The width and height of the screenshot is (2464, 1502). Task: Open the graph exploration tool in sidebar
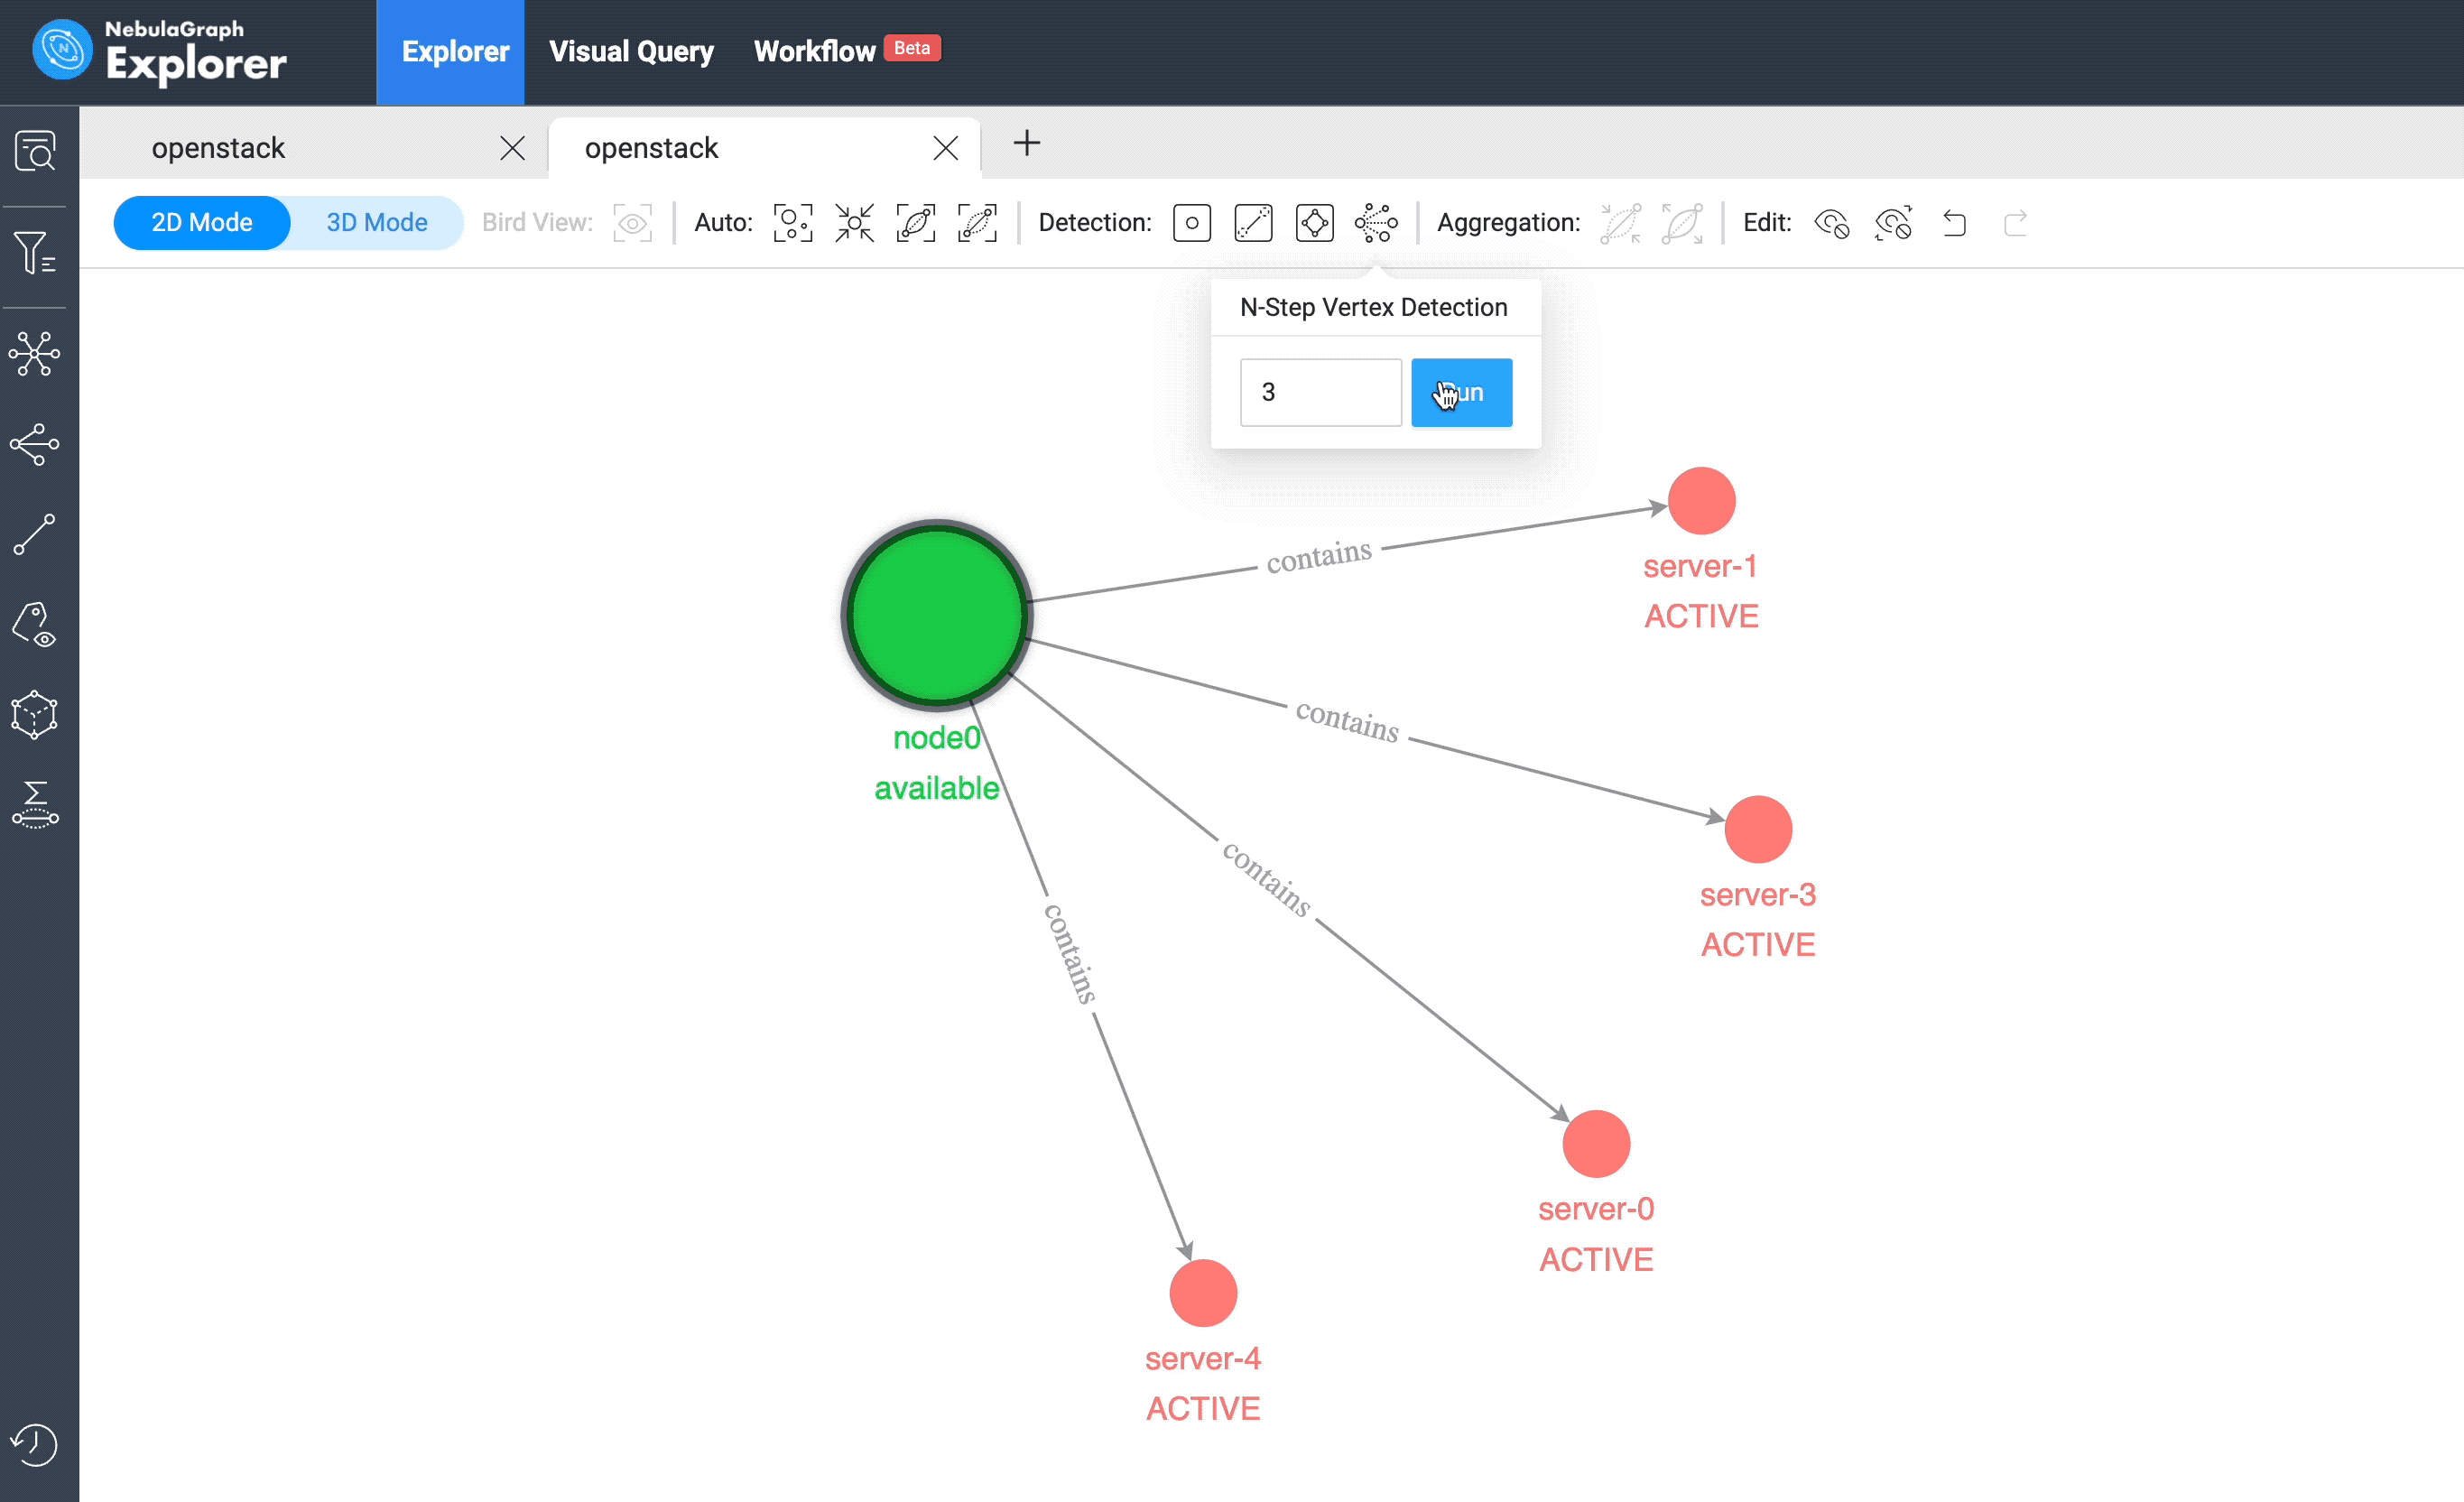pyautogui.click(x=35, y=352)
